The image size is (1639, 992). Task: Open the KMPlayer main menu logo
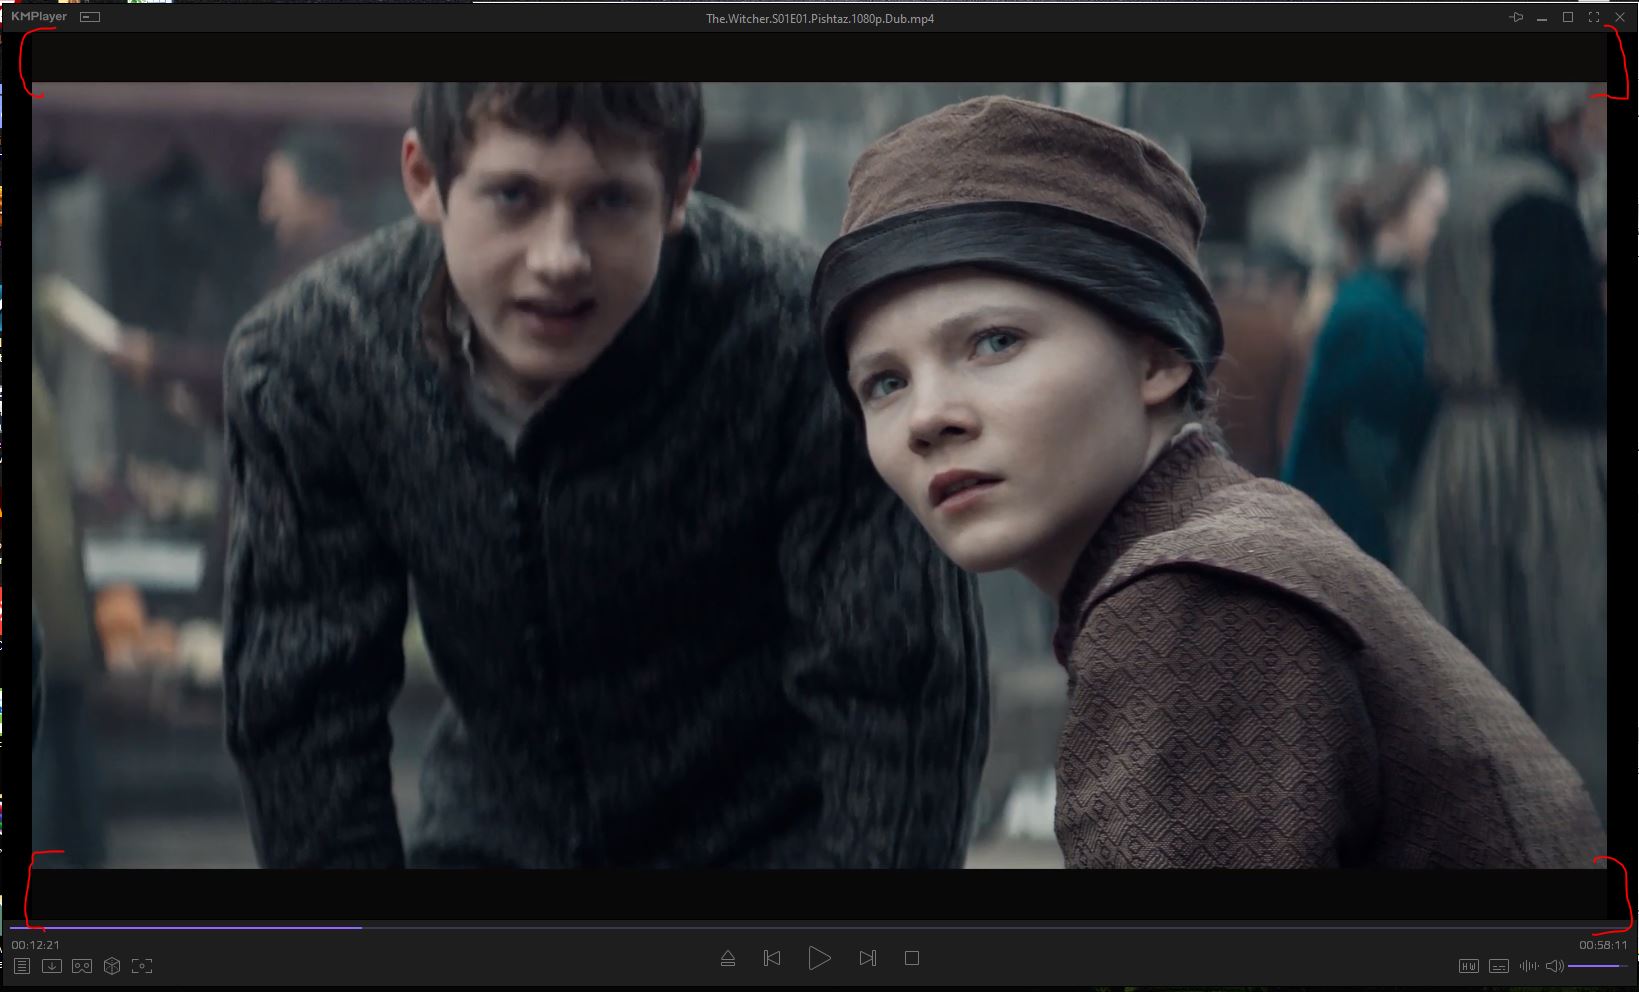pyautogui.click(x=39, y=17)
